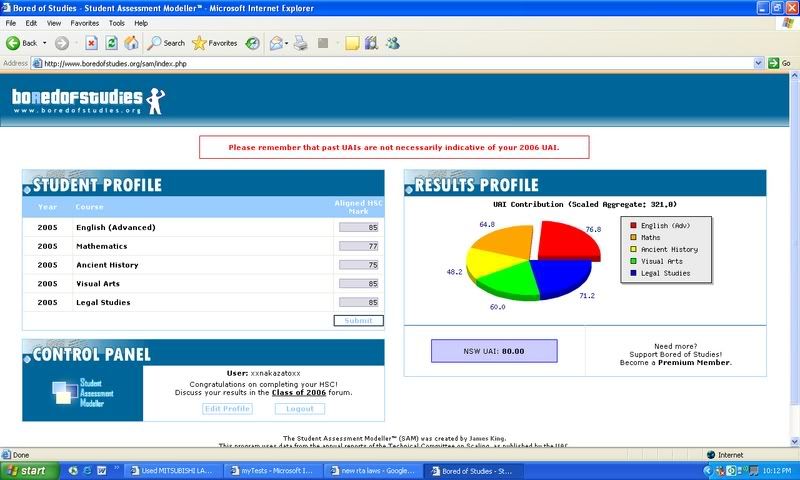Open the Back history dropdown arrow

44,43
